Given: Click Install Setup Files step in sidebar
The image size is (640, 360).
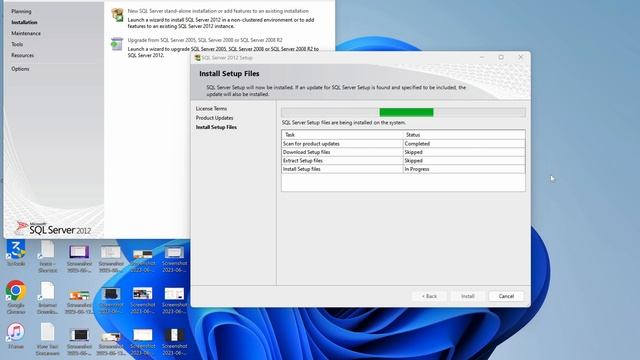Looking at the screenshot, I should (x=216, y=127).
